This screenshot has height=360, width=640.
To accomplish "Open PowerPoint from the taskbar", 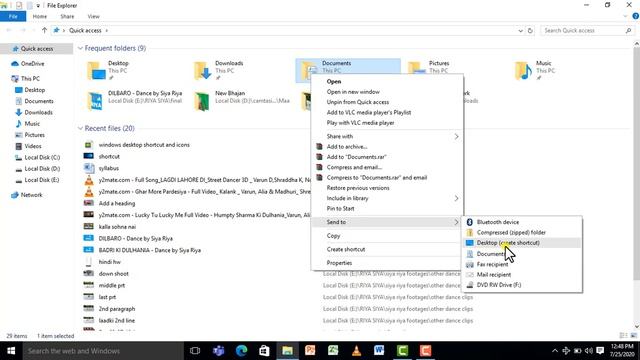I will point(310,351).
